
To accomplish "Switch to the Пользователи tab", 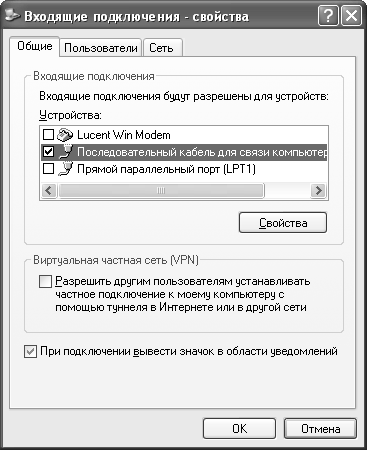I will (x=101, y=48).
